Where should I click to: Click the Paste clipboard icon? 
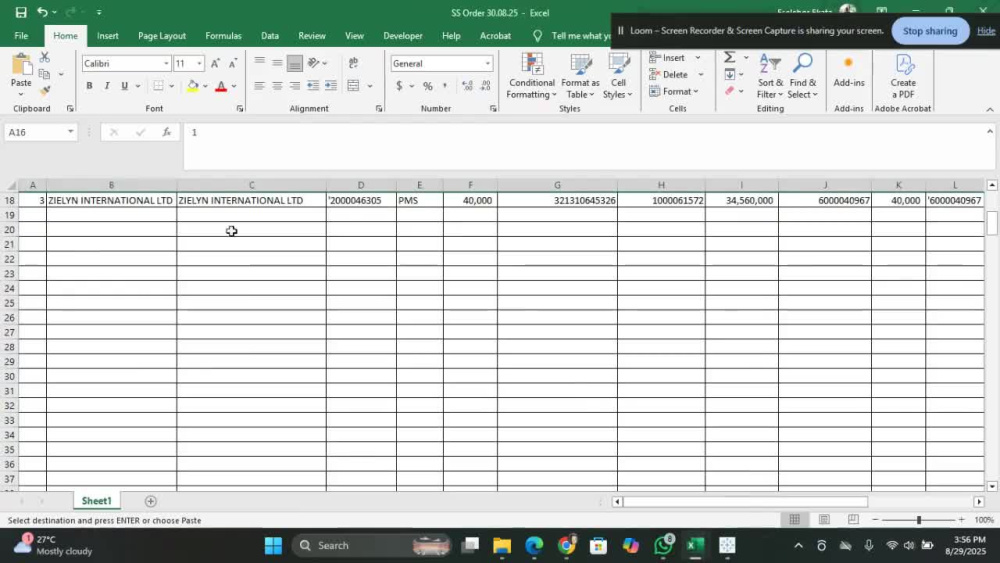21,65
